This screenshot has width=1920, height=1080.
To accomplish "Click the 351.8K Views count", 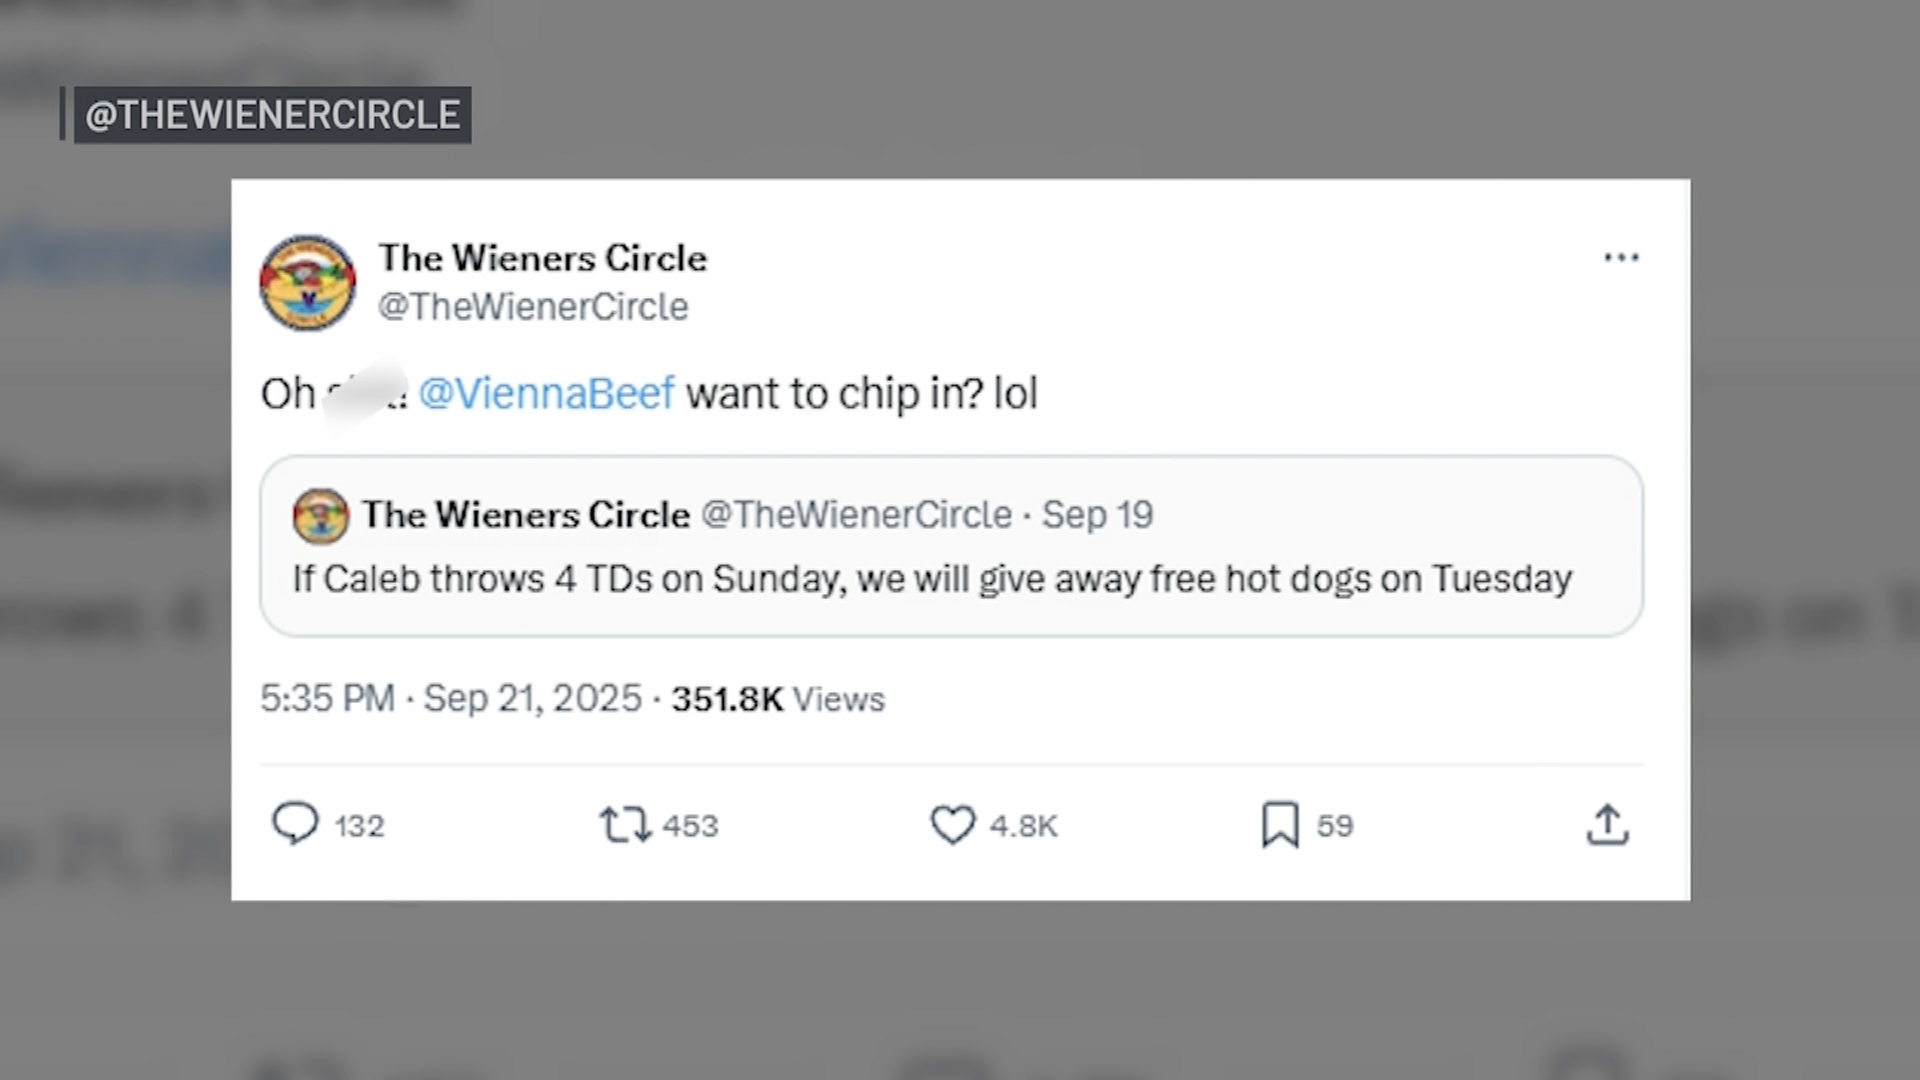I will (x=778, y=699).
